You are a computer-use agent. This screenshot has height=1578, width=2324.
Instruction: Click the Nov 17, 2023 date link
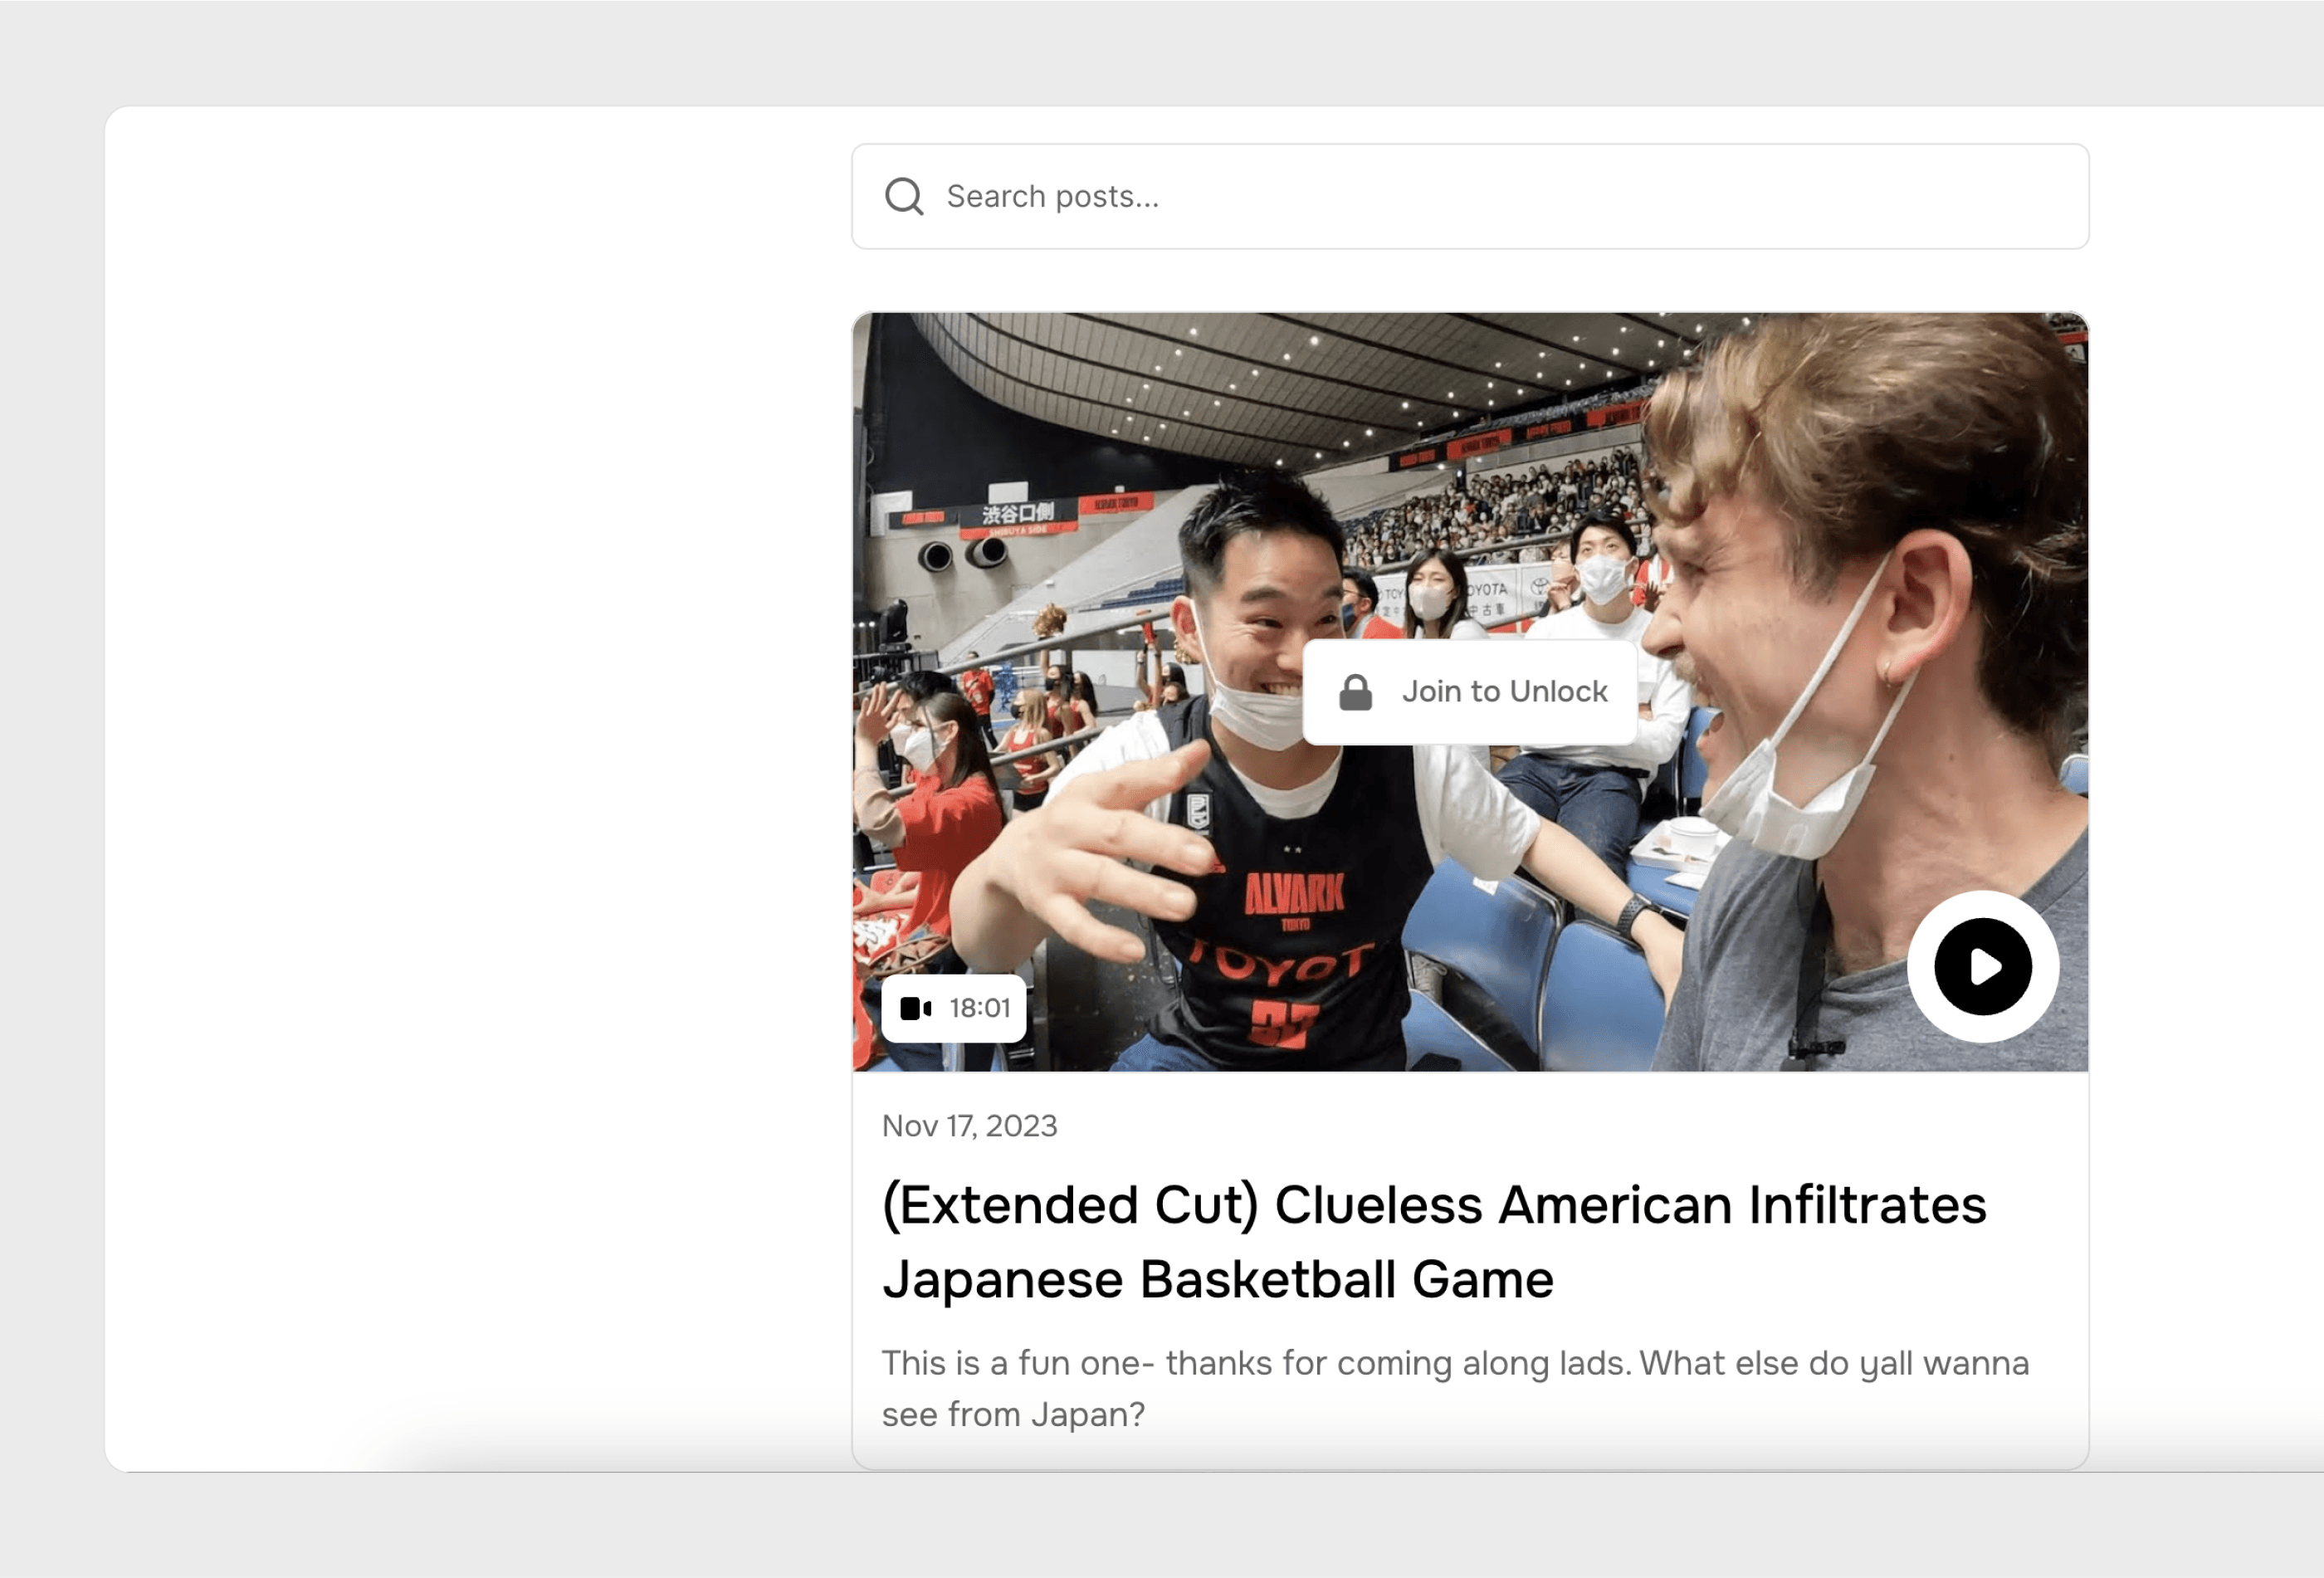969,1126
